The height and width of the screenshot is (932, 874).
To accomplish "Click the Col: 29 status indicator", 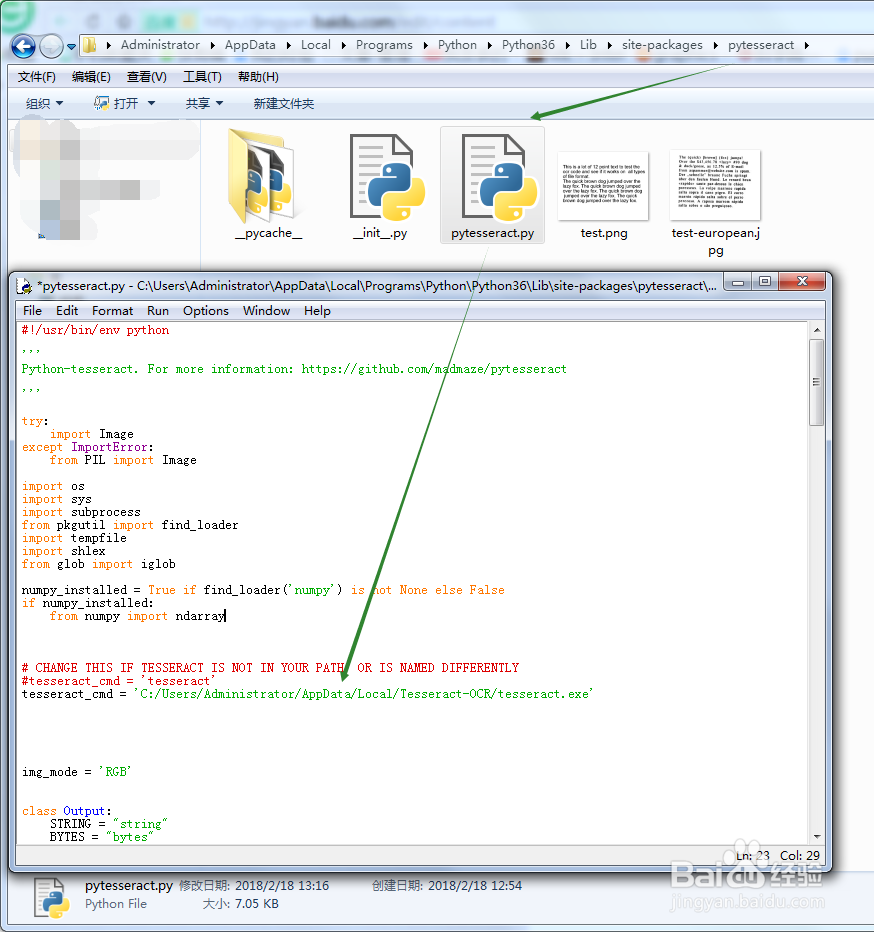I will click(x=800, y=855).
